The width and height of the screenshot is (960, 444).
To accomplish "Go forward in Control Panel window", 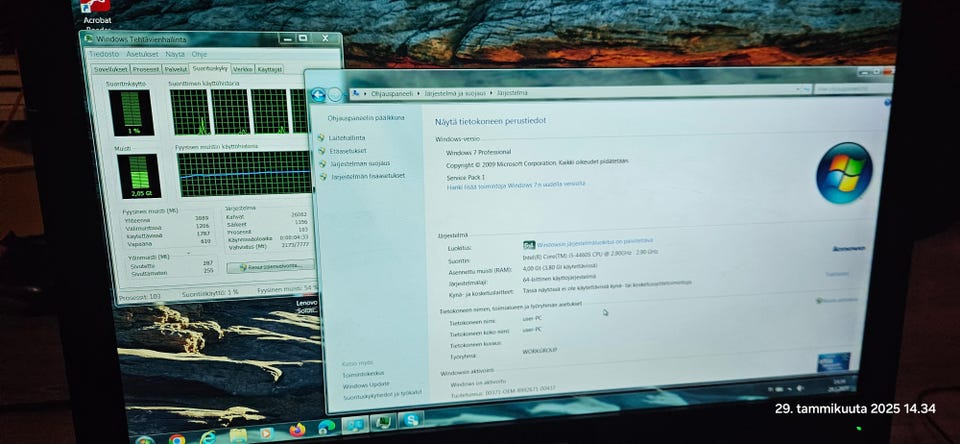I will pyautogui.click(x=335, y=94).
